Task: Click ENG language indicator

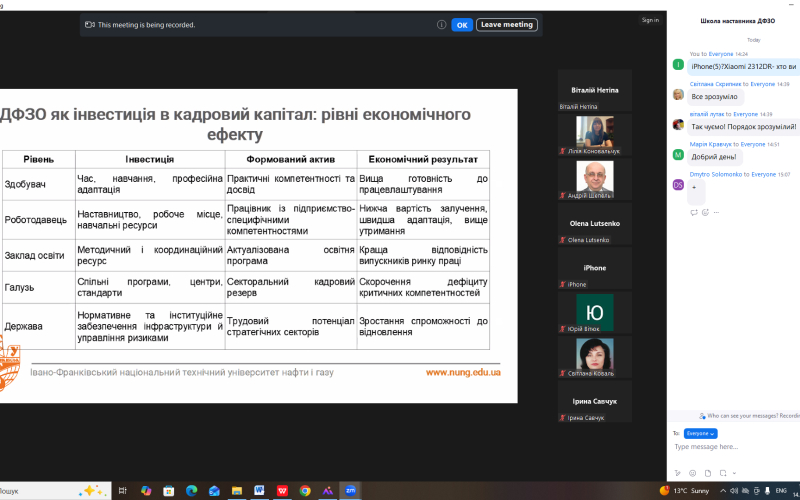Action: [x=781, y=491]
